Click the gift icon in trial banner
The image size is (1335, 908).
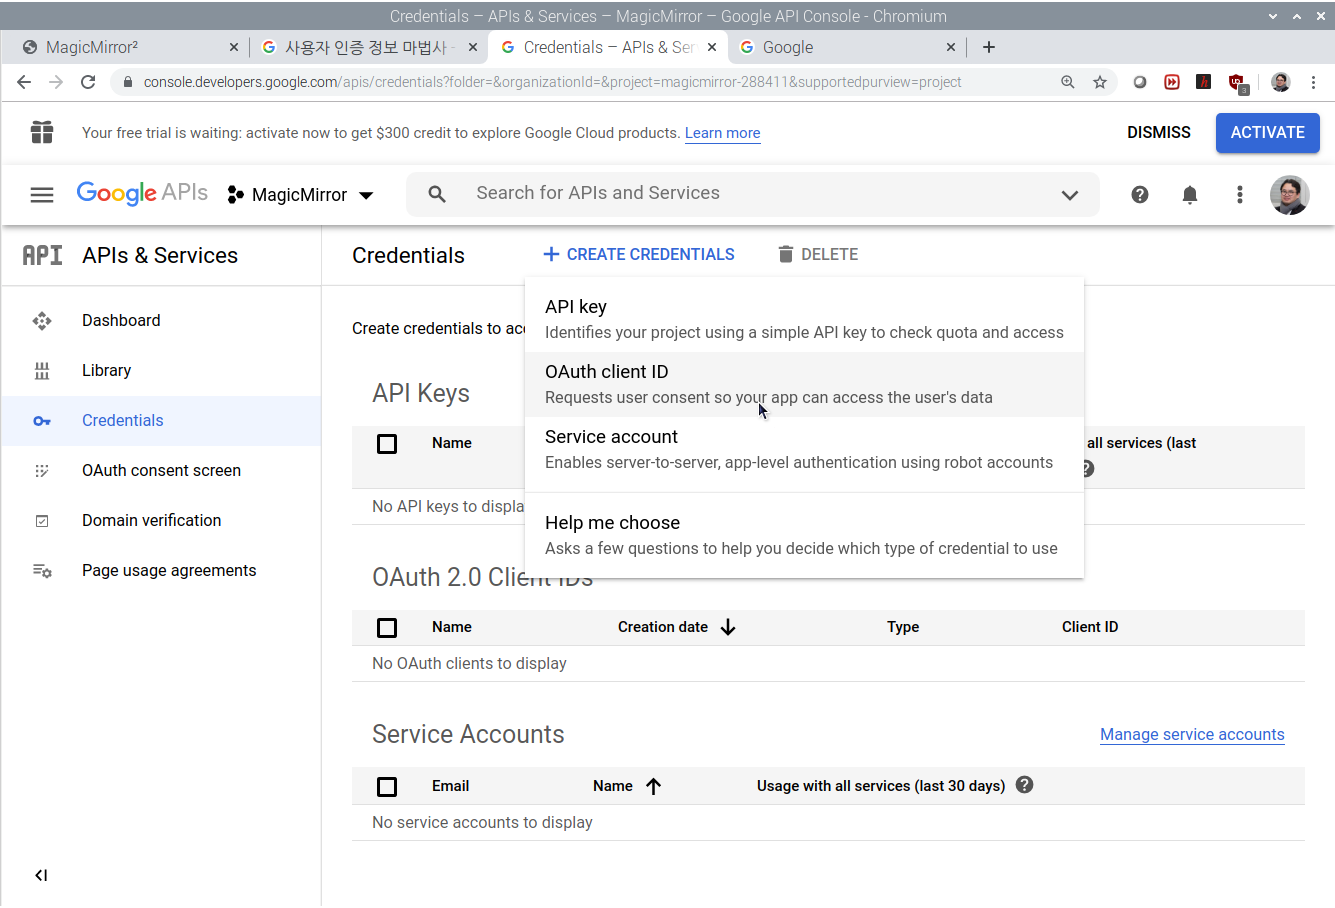[x=42, y=132]
